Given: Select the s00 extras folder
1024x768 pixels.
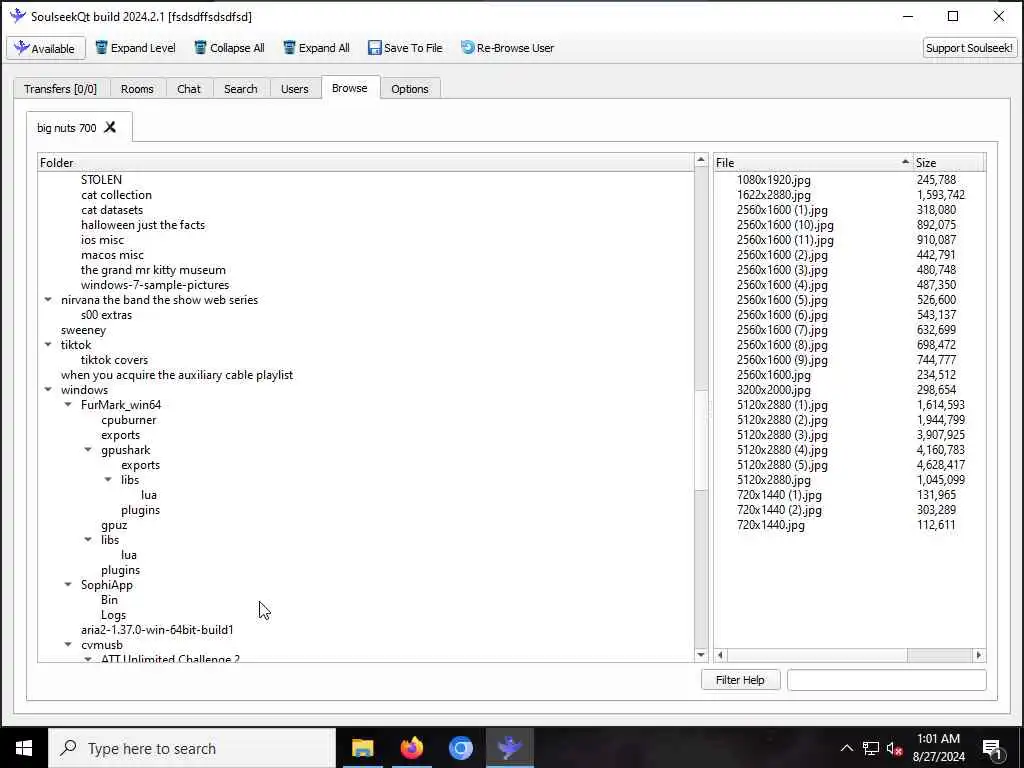Looking at the screenshot, I should [x=106, y=315].
